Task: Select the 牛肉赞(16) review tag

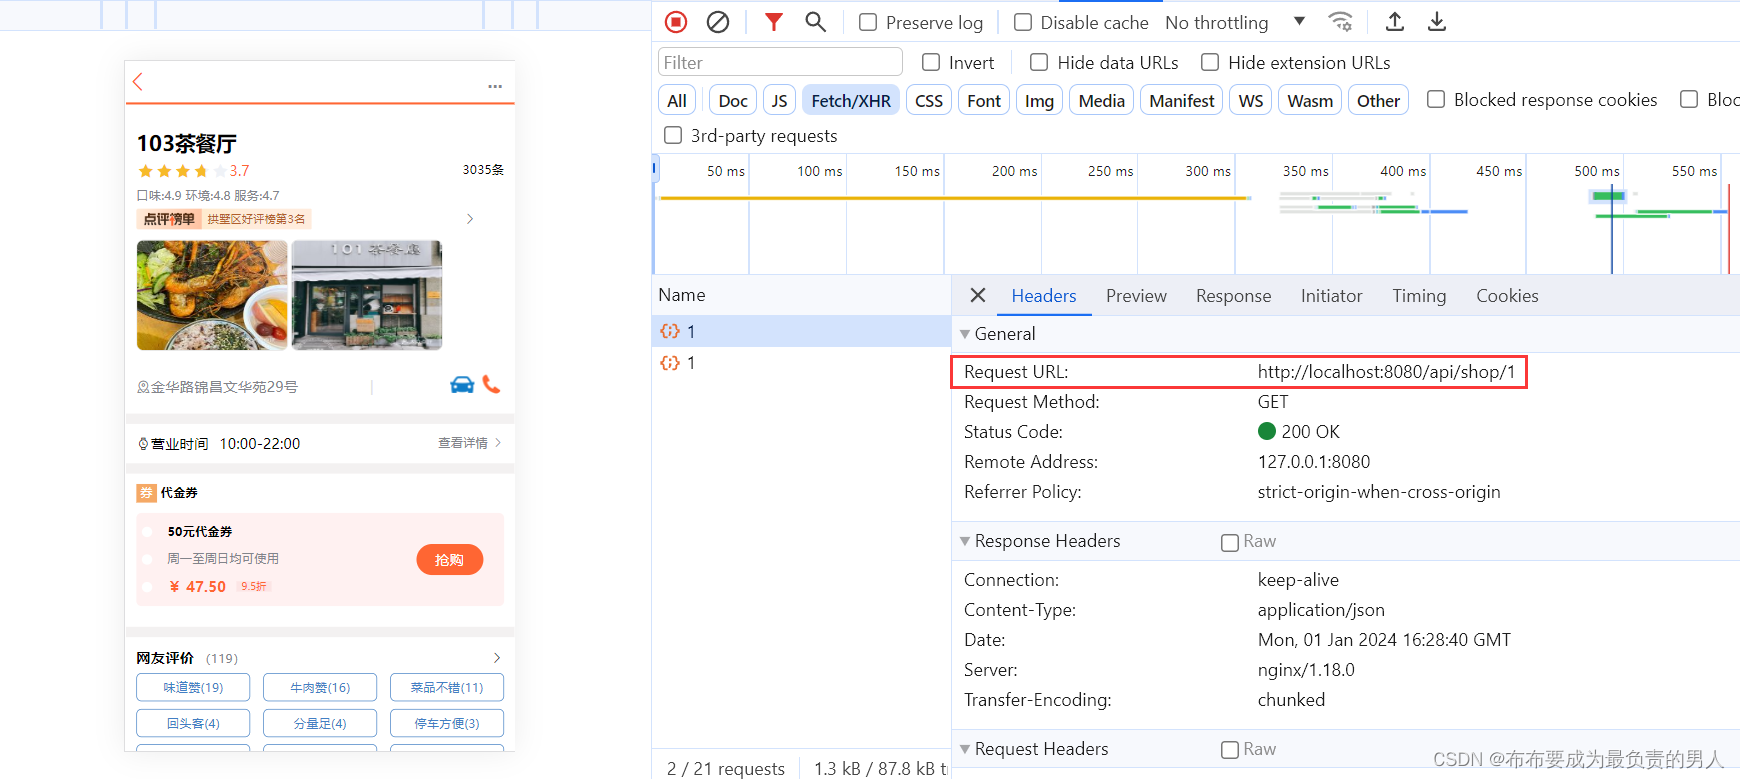Action: [320, 687]
